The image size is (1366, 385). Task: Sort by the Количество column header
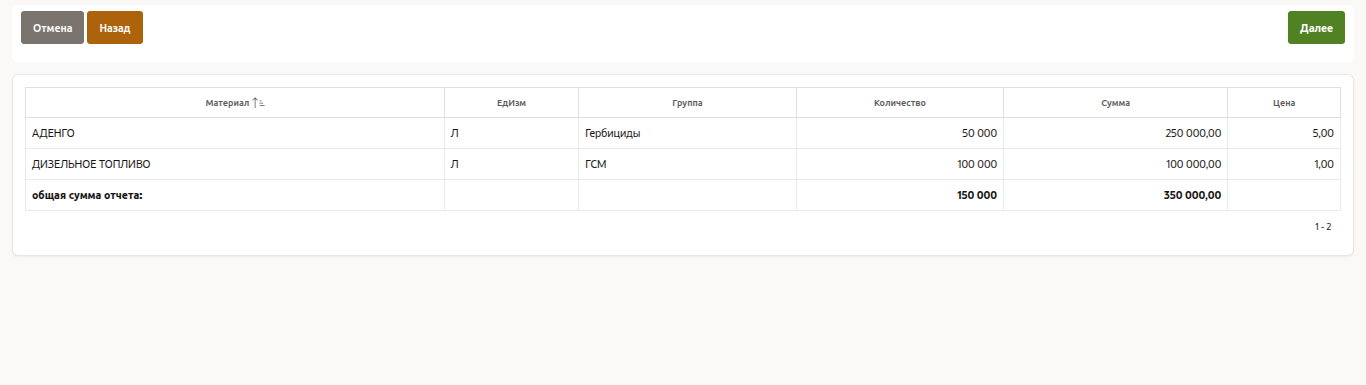900,103
